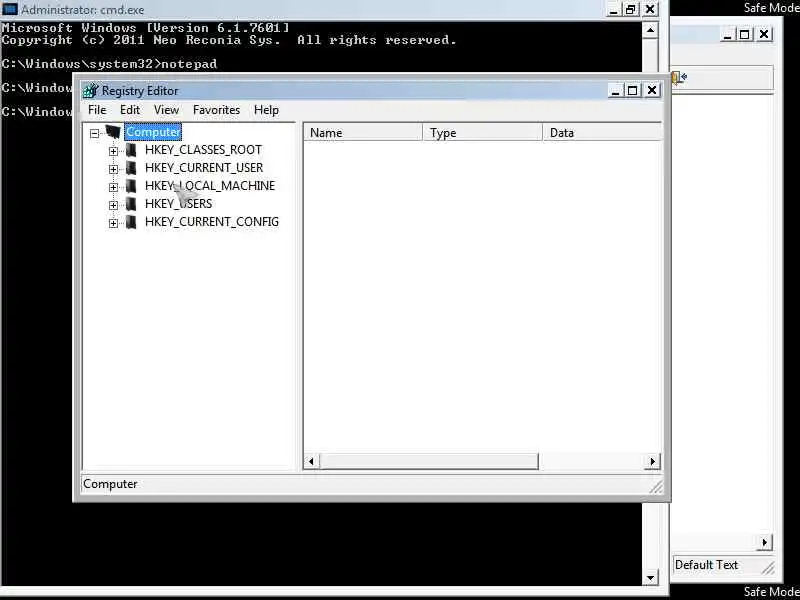Minimize the Registry Editor window
Viewport: 800px width, 600px height.
pos(615,91)
